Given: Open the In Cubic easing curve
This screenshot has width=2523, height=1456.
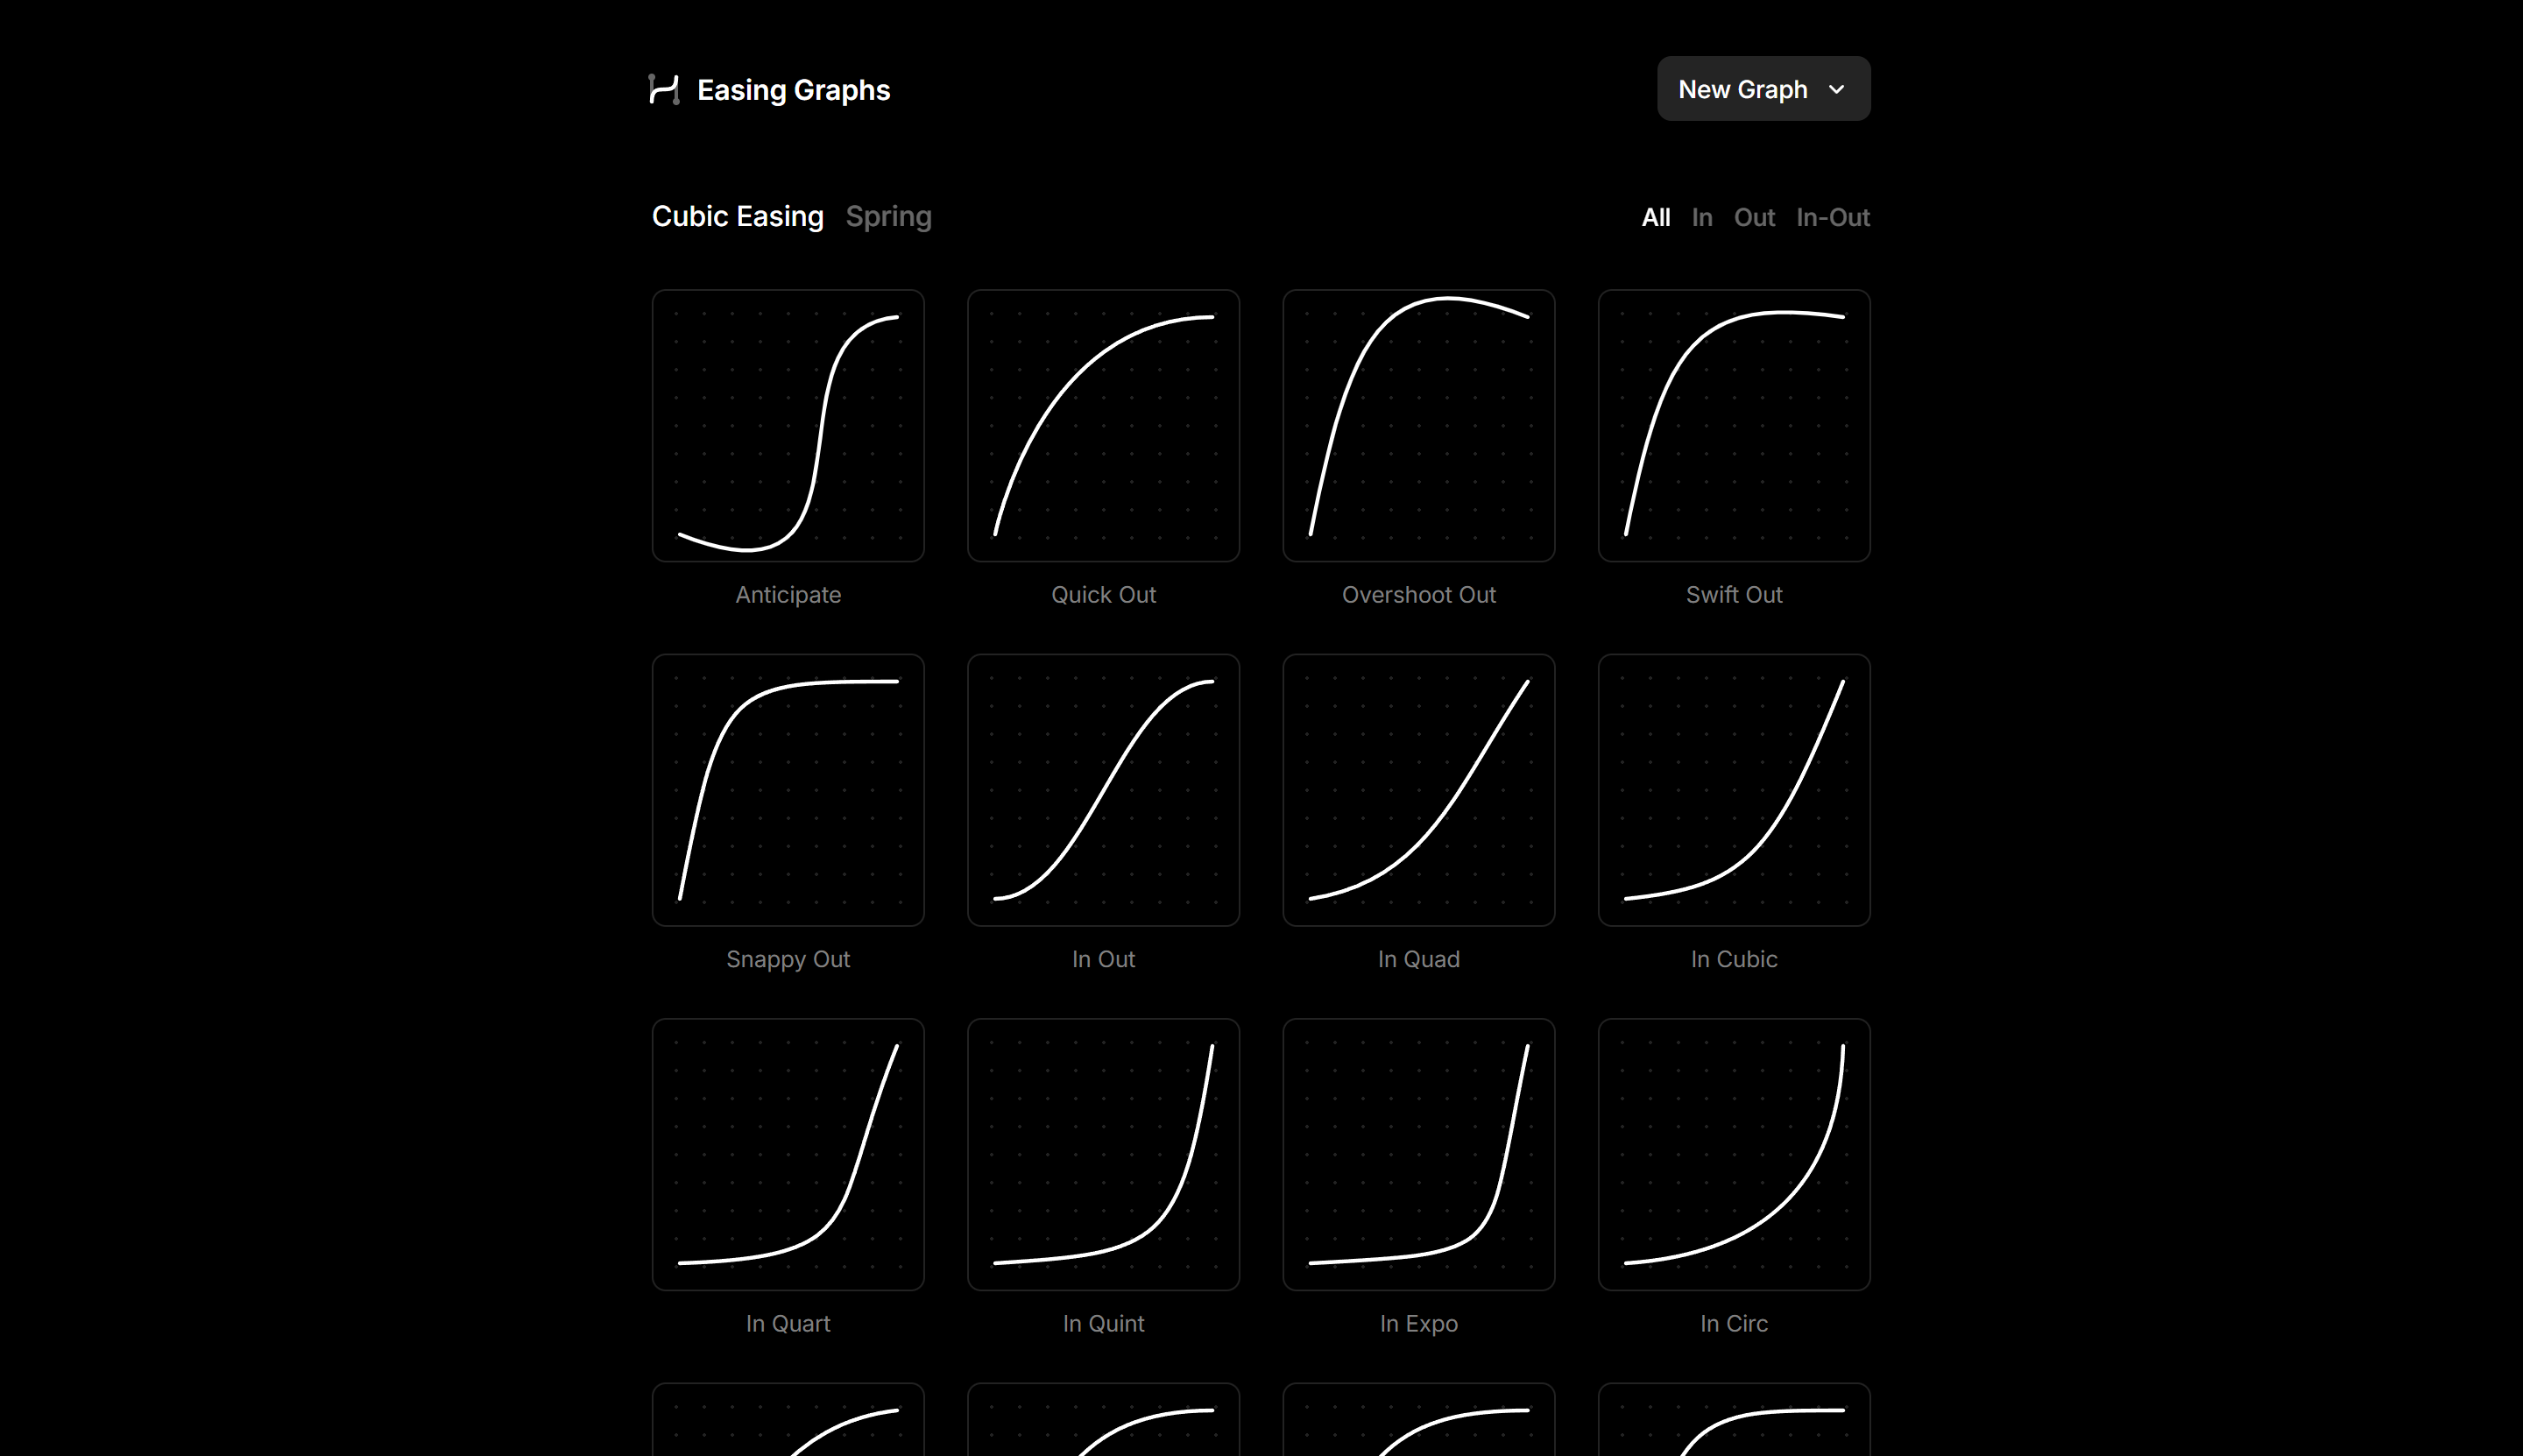Looking at the screenshot, I should coord(1733,790).
